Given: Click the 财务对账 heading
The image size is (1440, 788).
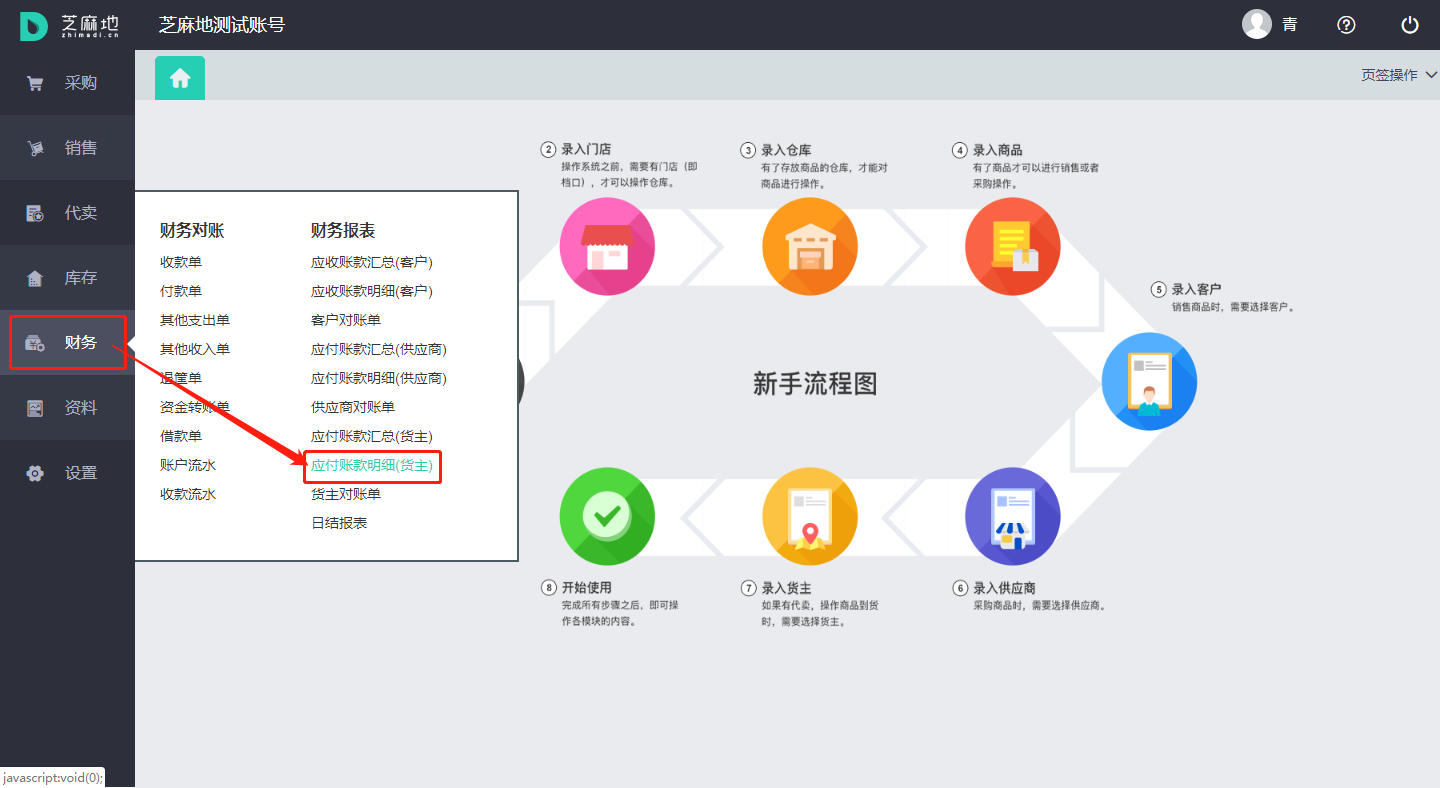Looking at the screenshot, I should pos(192,231).
